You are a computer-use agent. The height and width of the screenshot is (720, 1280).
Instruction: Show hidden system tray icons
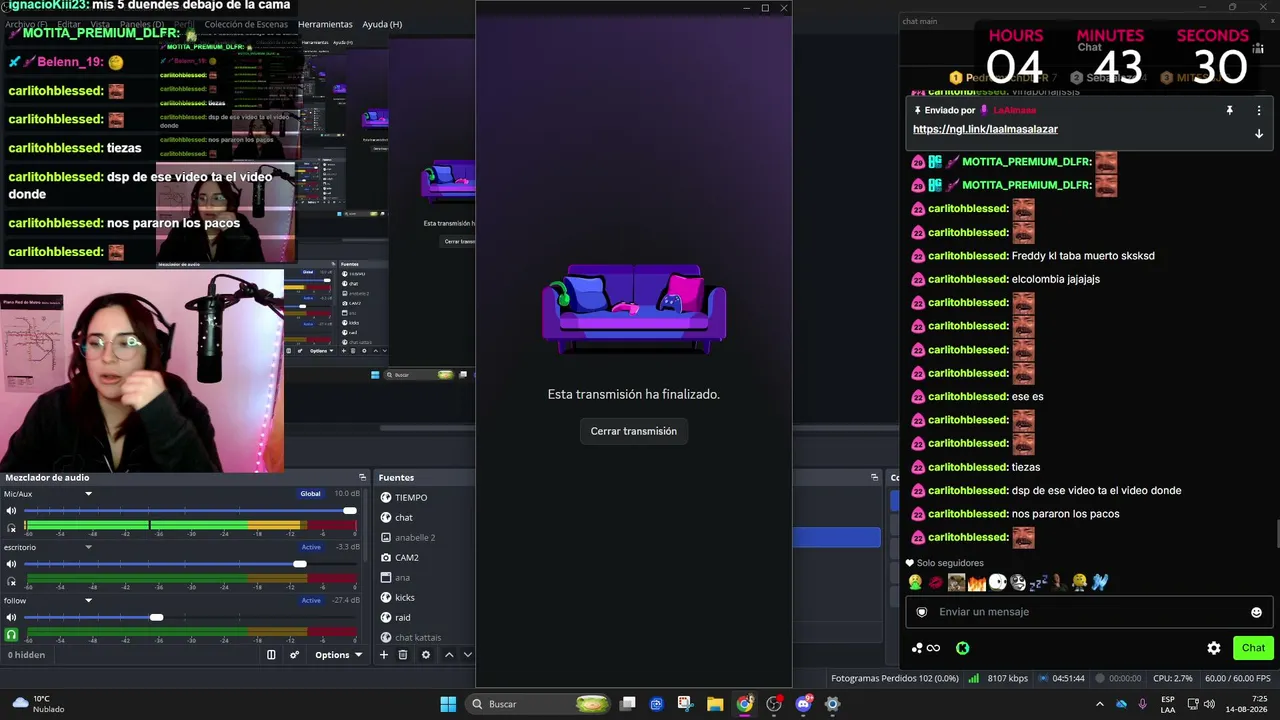coord(1100,704)
